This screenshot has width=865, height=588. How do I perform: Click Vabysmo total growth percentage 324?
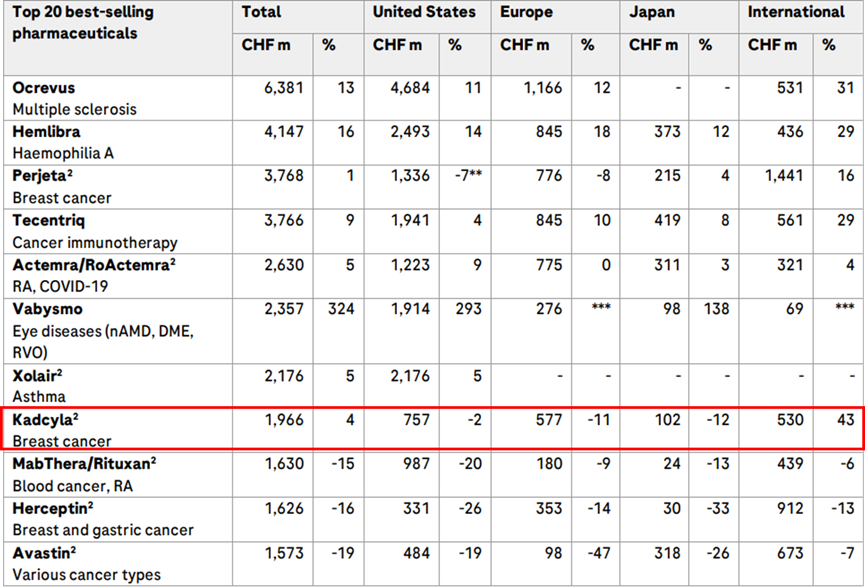pos(341,307)
